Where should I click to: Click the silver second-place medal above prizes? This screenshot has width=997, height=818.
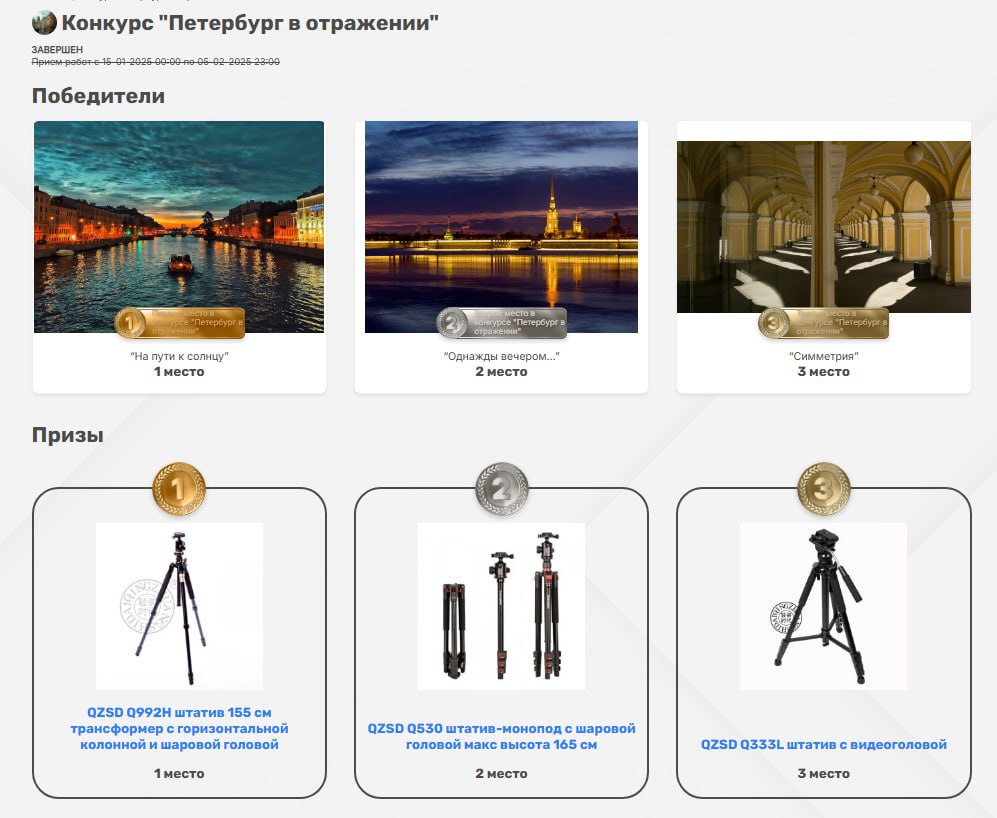(x=502, y=489)
